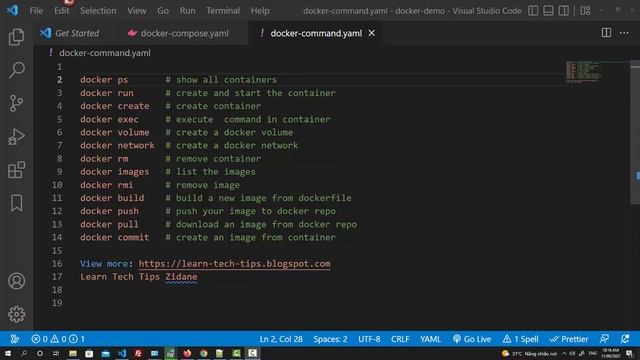This screenshot has width=640, height=360.
Task: Open the Accounts menu icon
Action: pos(16,281)
